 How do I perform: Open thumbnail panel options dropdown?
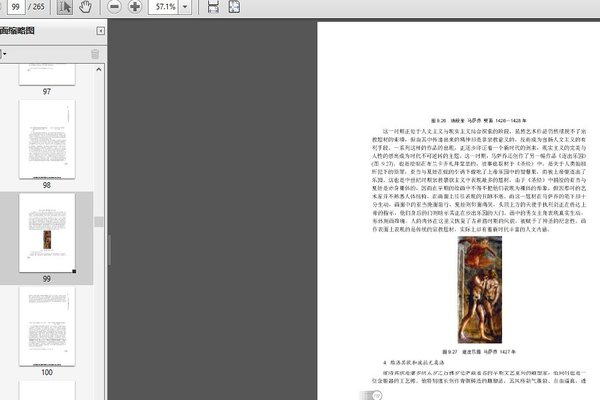coord(3,54)
